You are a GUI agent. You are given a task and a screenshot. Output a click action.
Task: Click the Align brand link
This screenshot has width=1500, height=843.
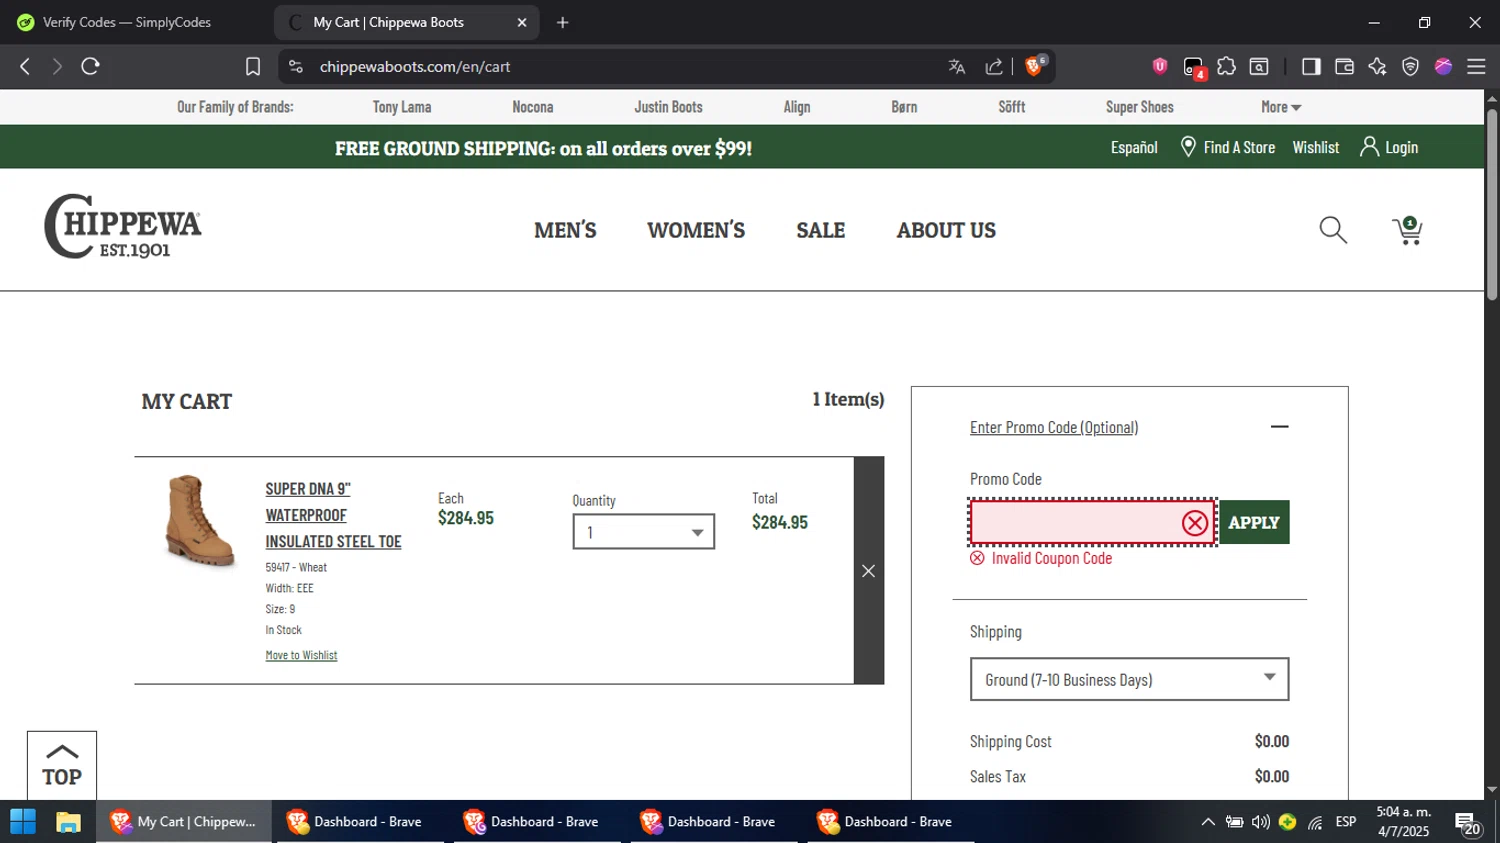(797, 107)
